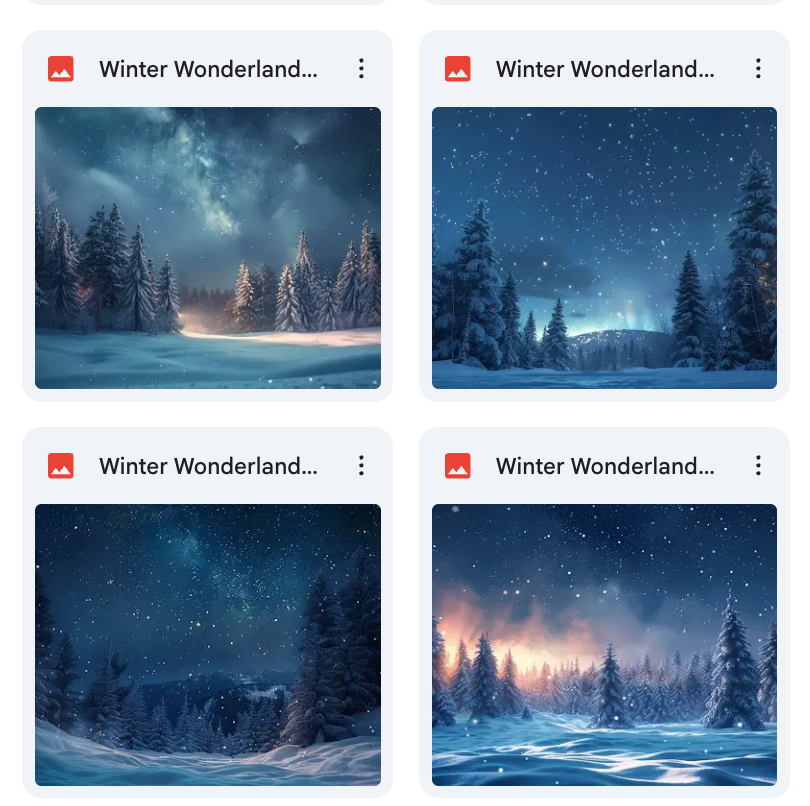The width and height of the screenshot is (810, 806).
Task: Open the thumbnail of the dark starry mountain valley
Action: click(208, 645)
